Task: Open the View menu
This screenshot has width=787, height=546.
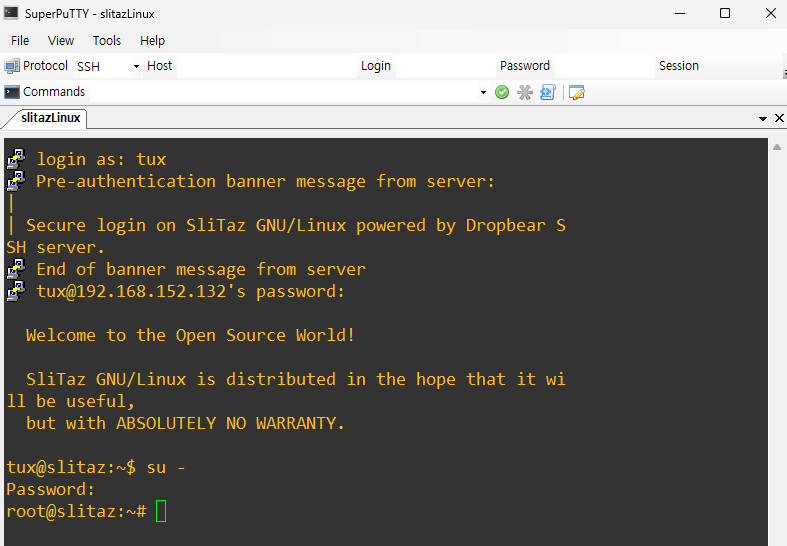Action: (61, 41)
